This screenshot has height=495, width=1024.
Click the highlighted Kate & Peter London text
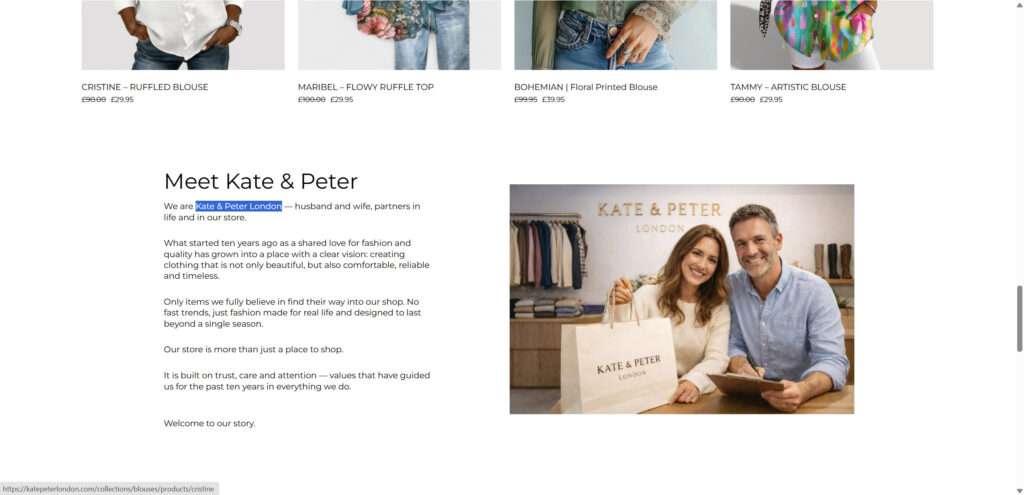pos(239,206)
